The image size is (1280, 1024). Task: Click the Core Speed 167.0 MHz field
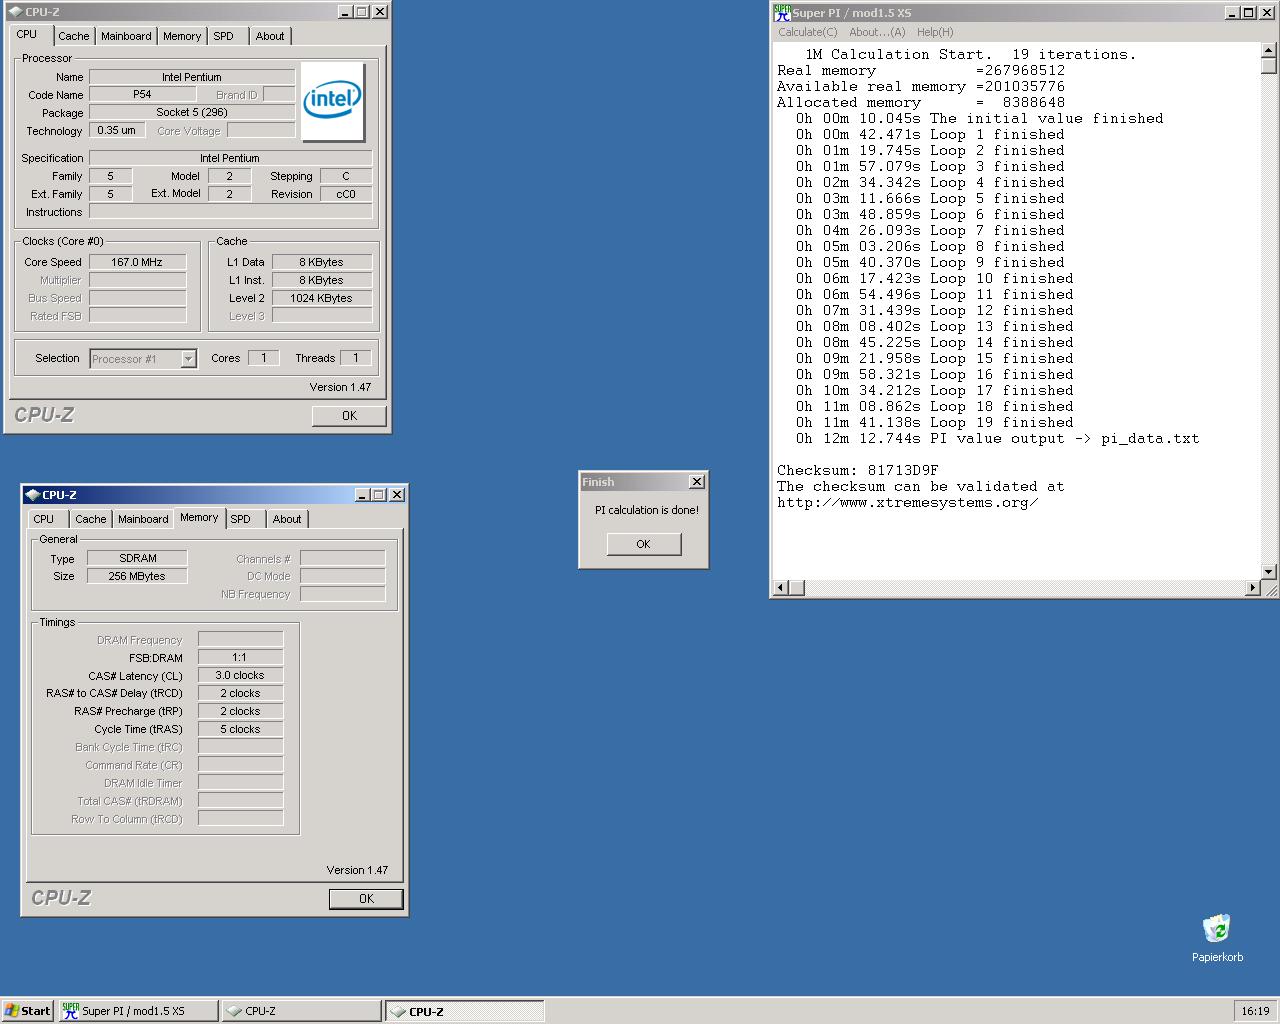(138, 262)
